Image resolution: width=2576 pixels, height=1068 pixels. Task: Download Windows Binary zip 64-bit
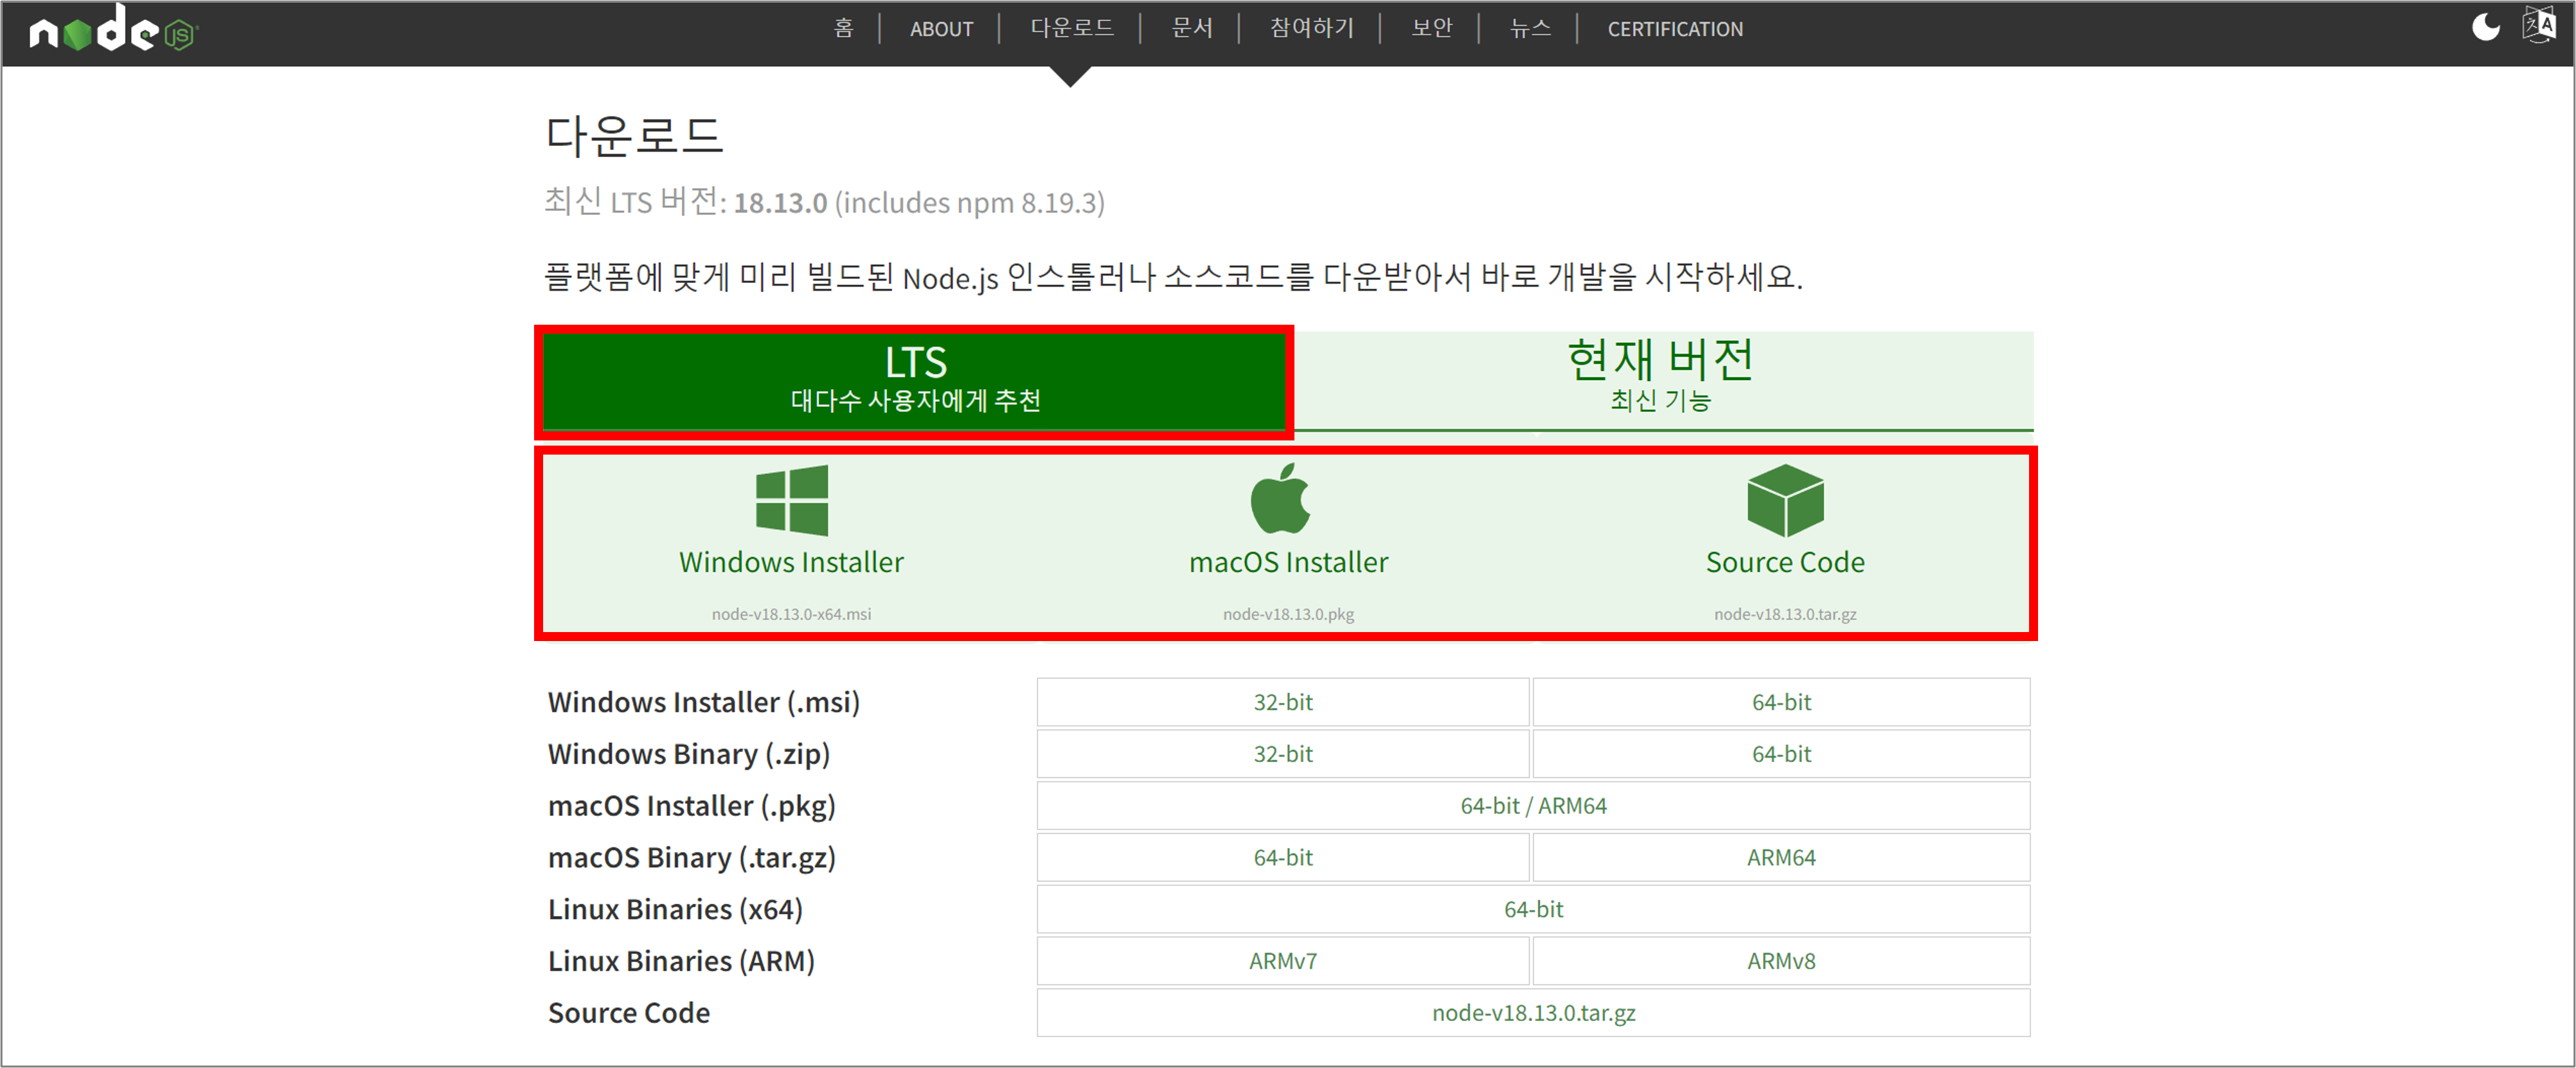pos(1780,754)
